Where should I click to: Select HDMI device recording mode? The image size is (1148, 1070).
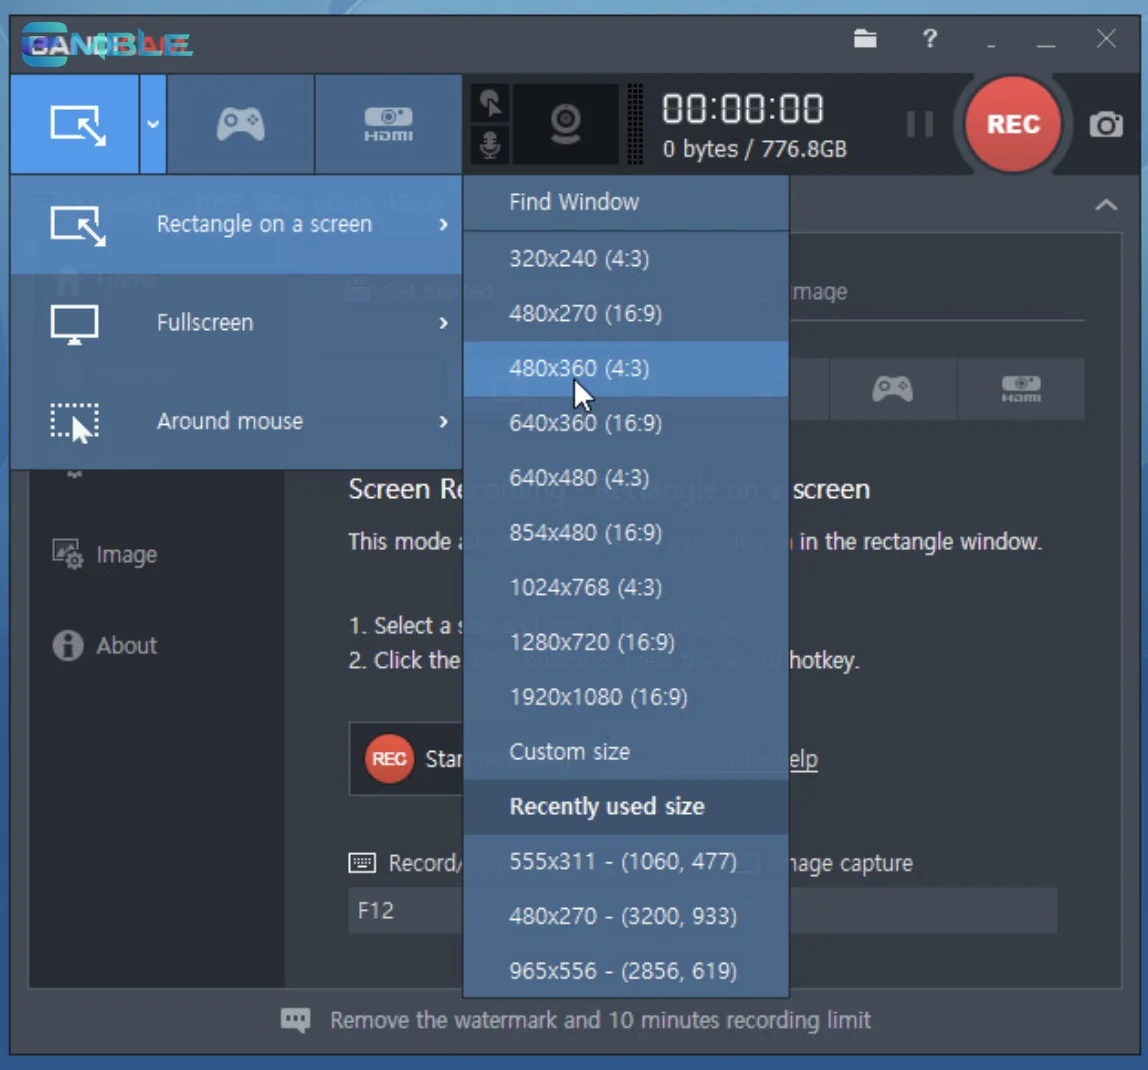coord(388,124)
